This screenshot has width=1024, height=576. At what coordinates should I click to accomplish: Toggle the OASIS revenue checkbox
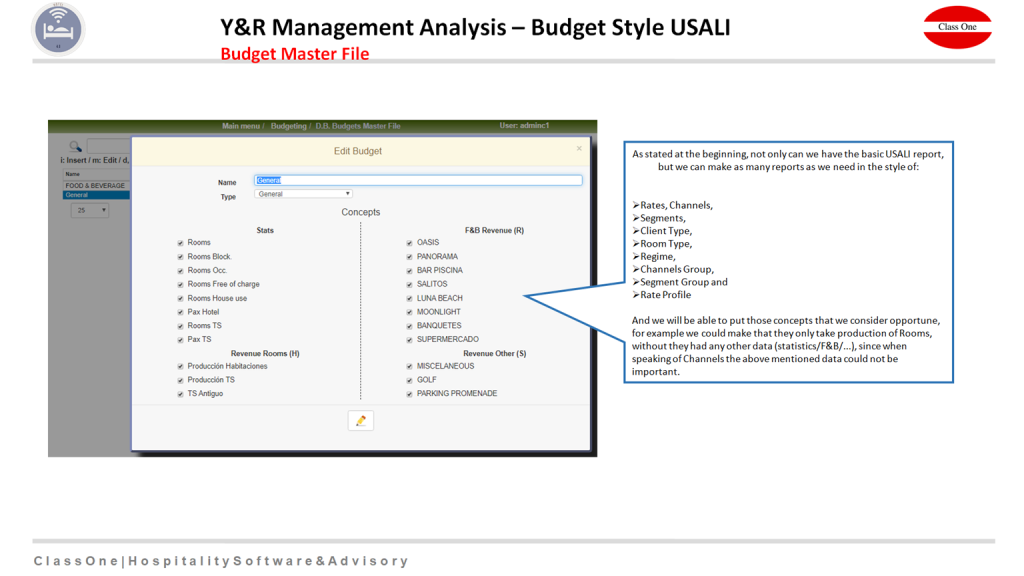(x=409, y=243)
